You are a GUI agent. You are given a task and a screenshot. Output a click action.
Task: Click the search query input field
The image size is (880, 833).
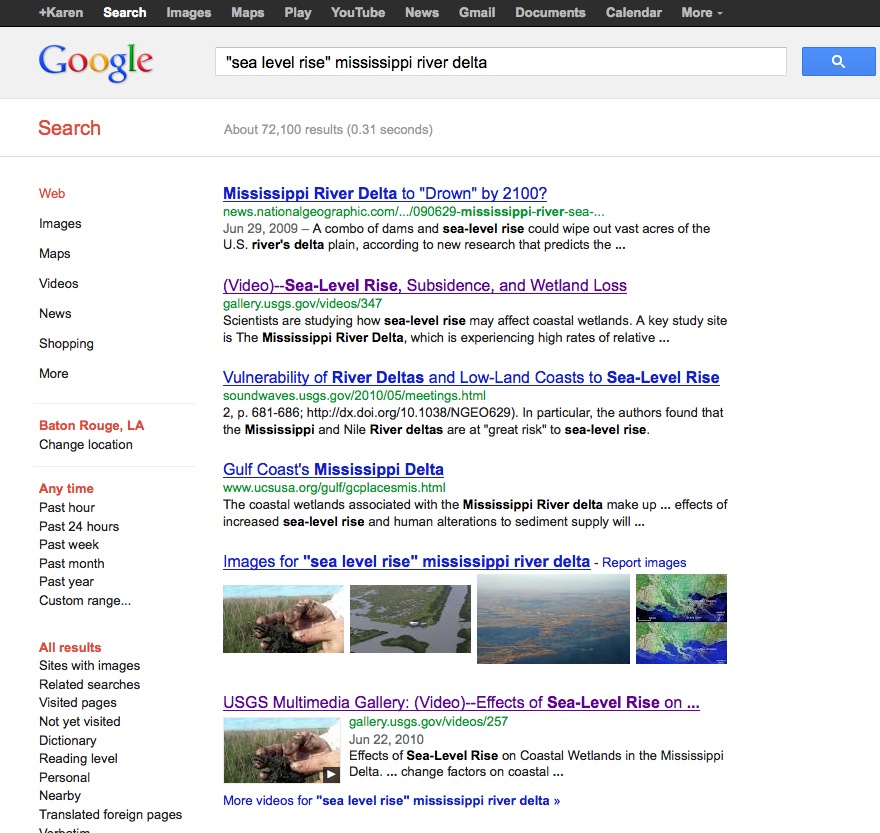tap(501, 62)
